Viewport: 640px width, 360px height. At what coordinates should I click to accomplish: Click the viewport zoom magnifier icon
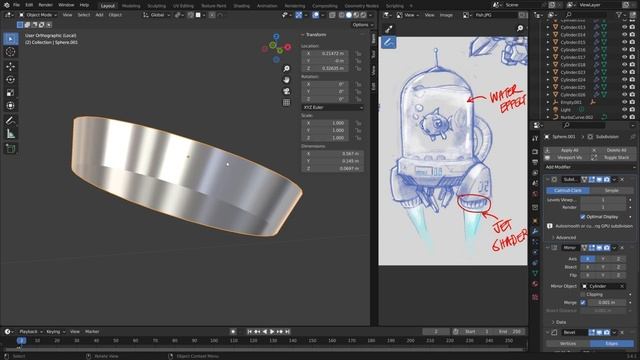coord(287,69)
